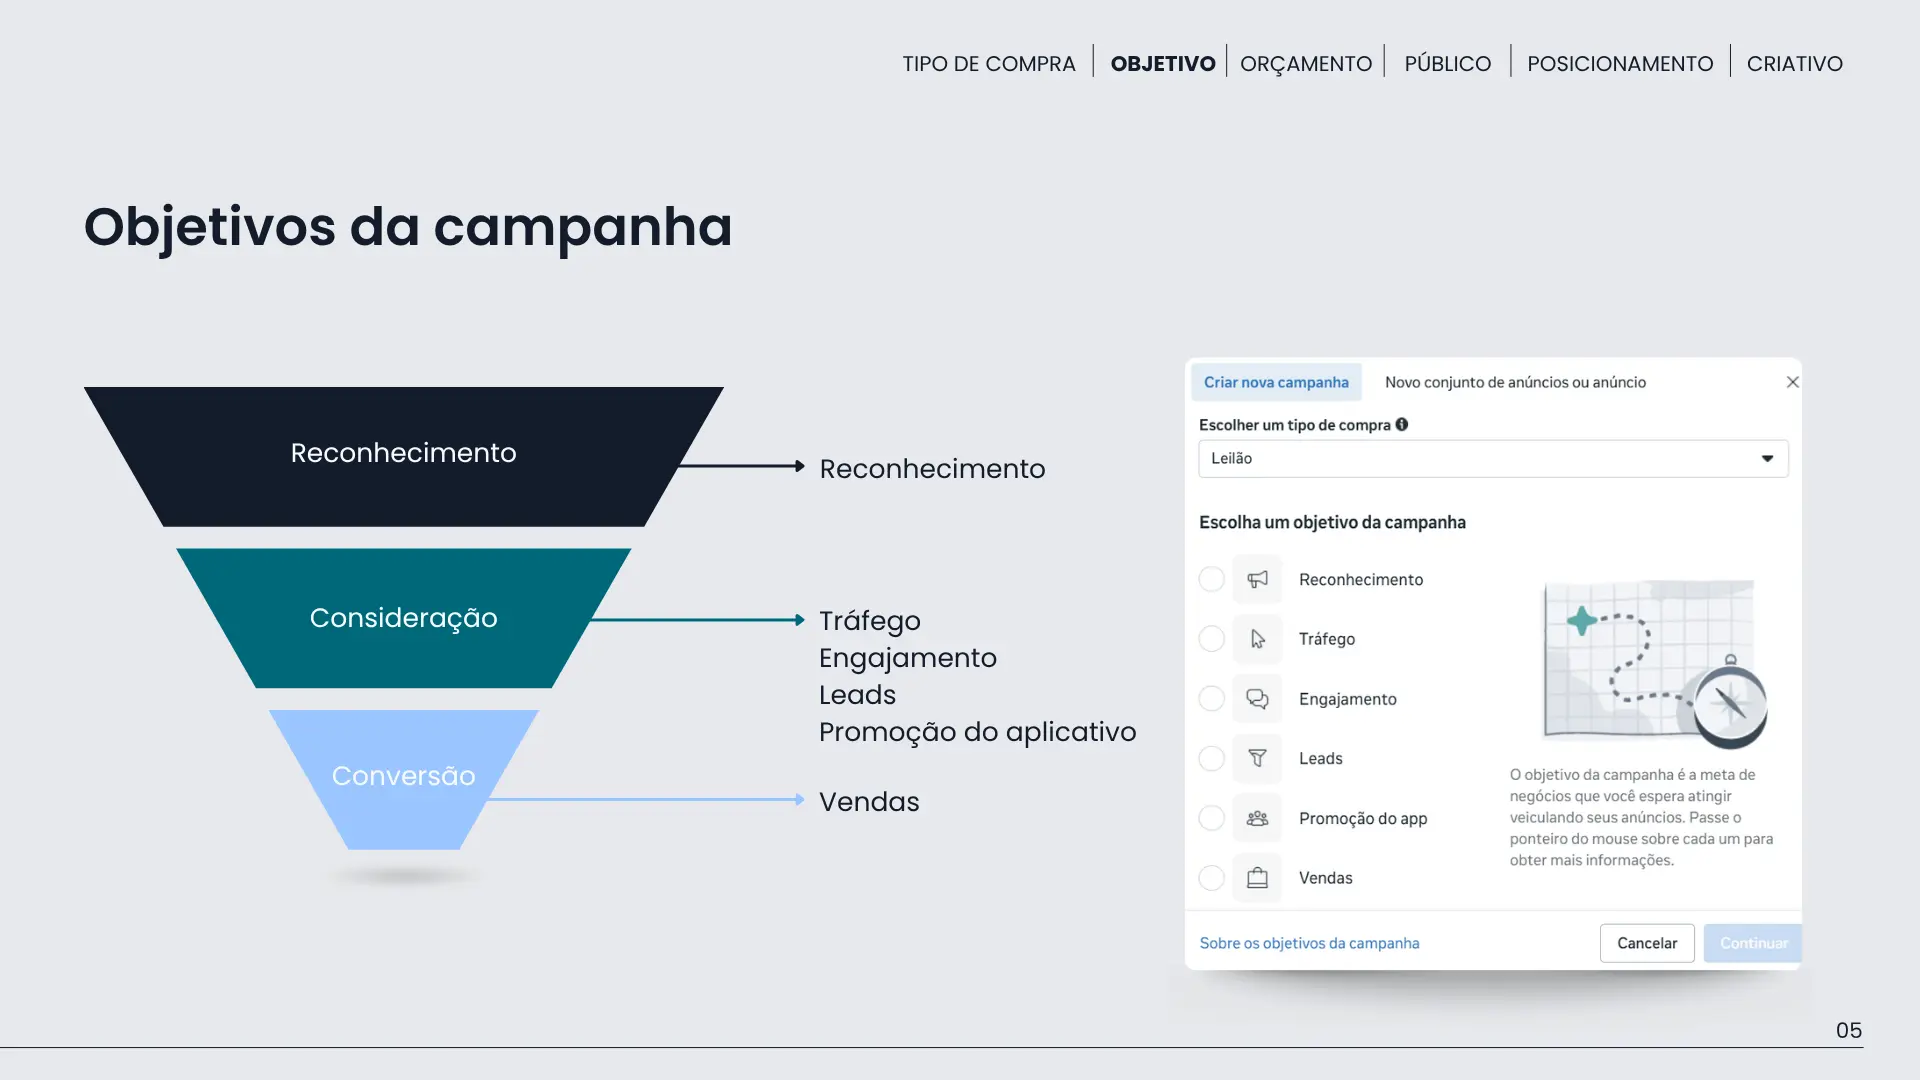
Task: Select the Promoção do app radio button
Action: point(1211,818)
